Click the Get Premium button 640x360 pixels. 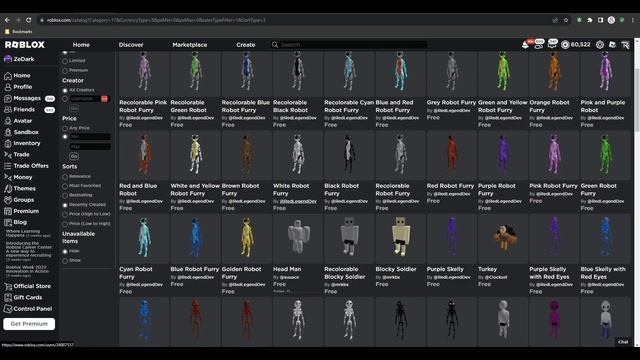click(x=29, y=324)
